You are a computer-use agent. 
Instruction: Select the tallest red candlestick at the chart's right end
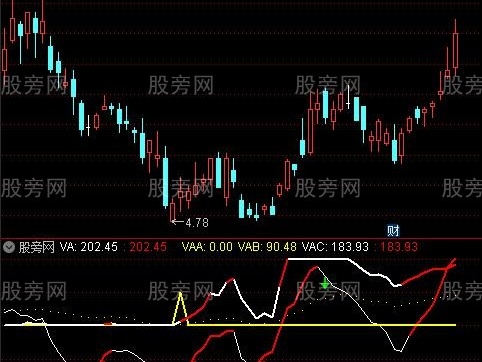click(x=455, y=50)
